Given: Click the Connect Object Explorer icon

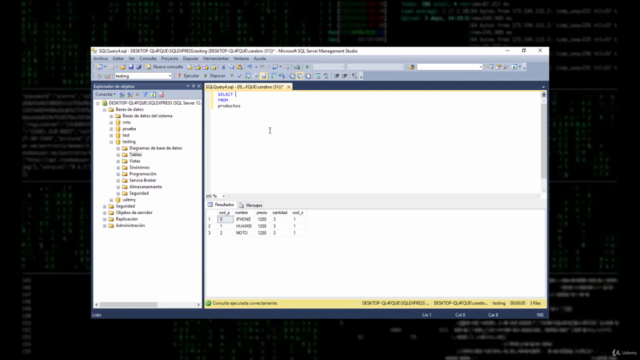Looking at the screenshot, I should coord(122,95).
